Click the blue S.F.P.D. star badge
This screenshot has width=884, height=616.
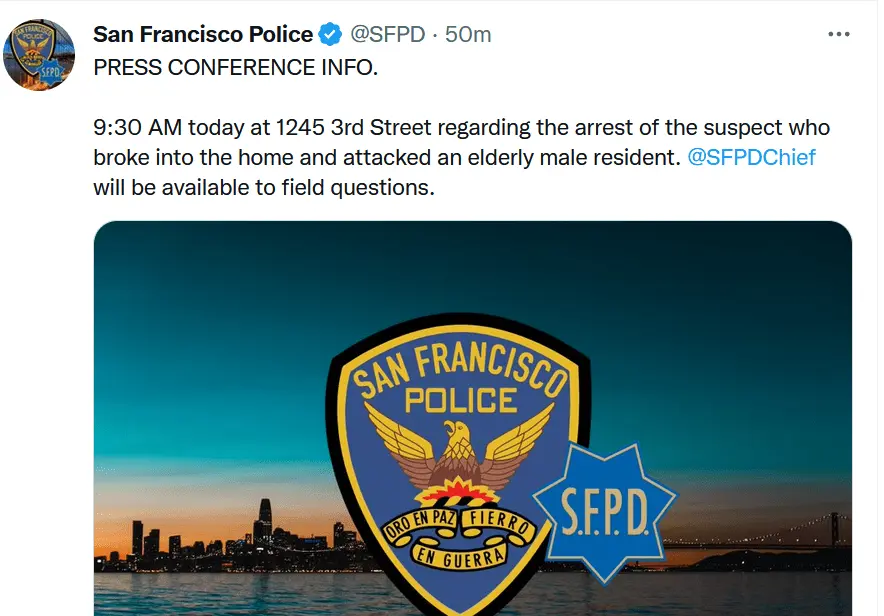coord(603,508)
